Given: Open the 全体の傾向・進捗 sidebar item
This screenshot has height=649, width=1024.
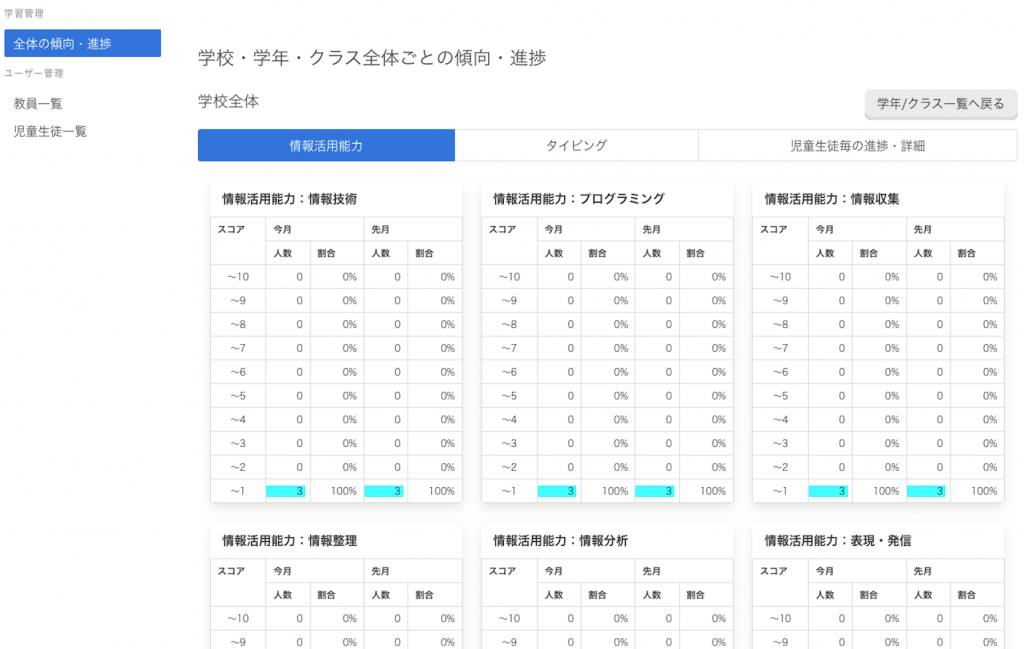Looking at the screenshot, I should point(82,43).
